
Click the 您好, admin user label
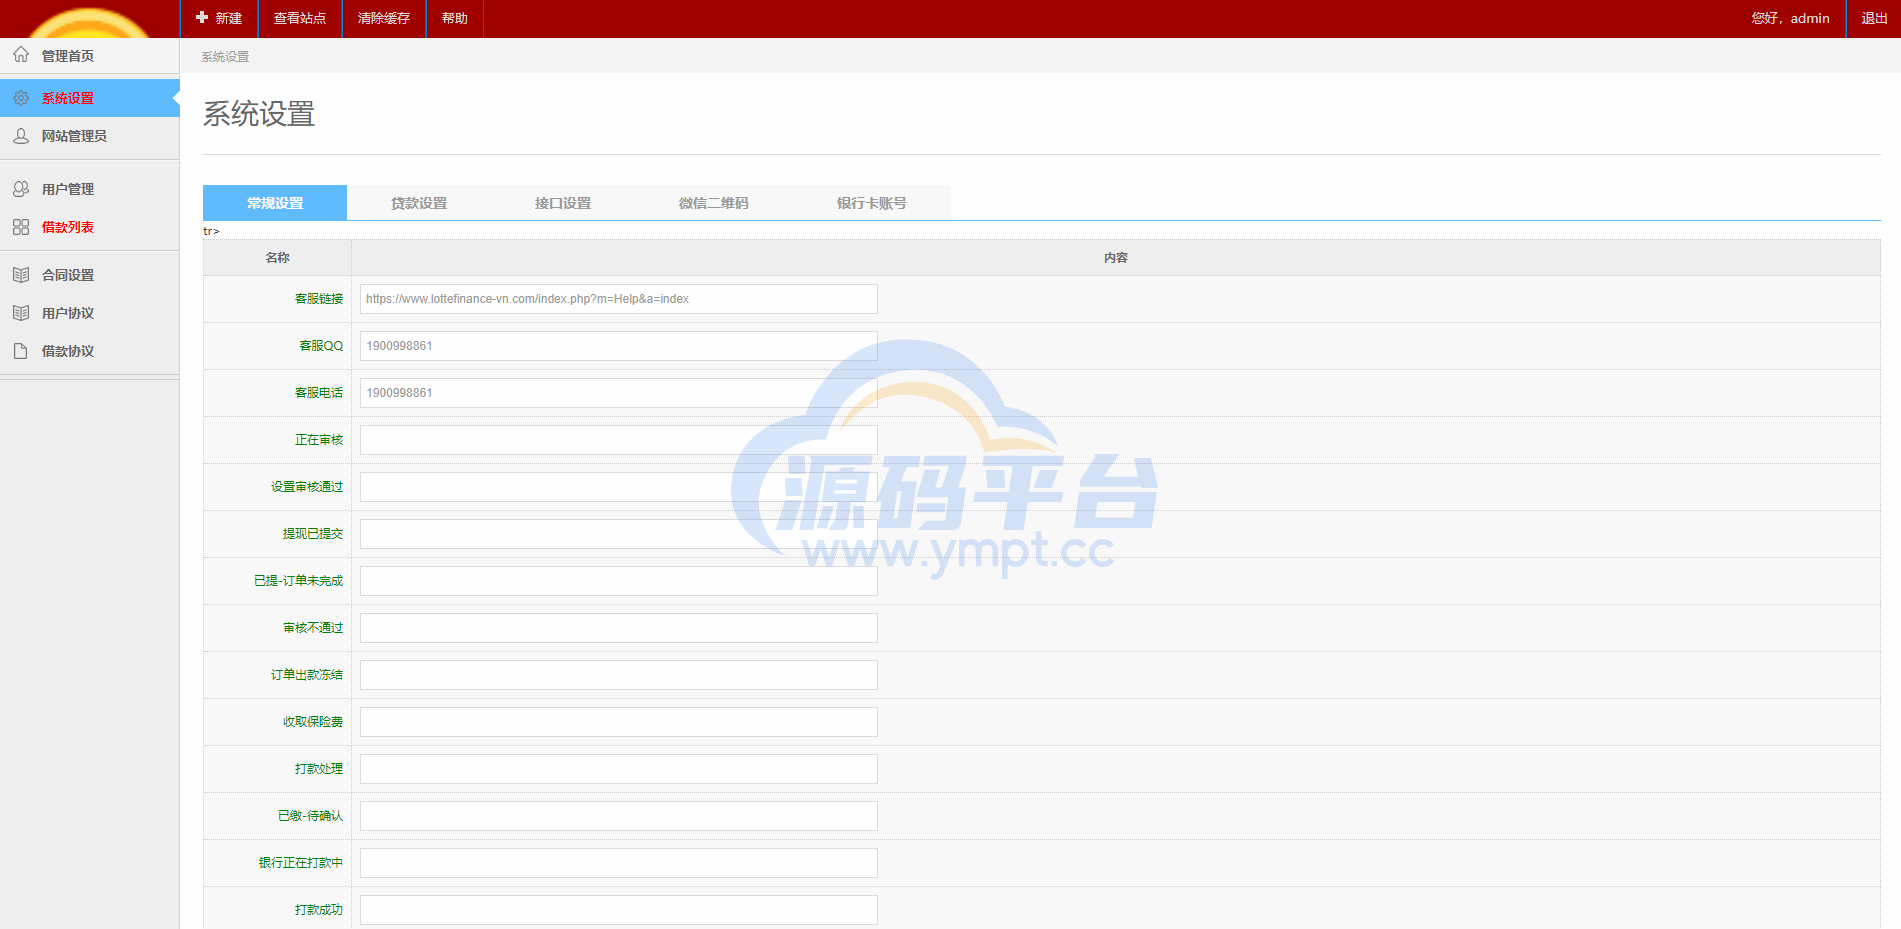point(1790,19)
